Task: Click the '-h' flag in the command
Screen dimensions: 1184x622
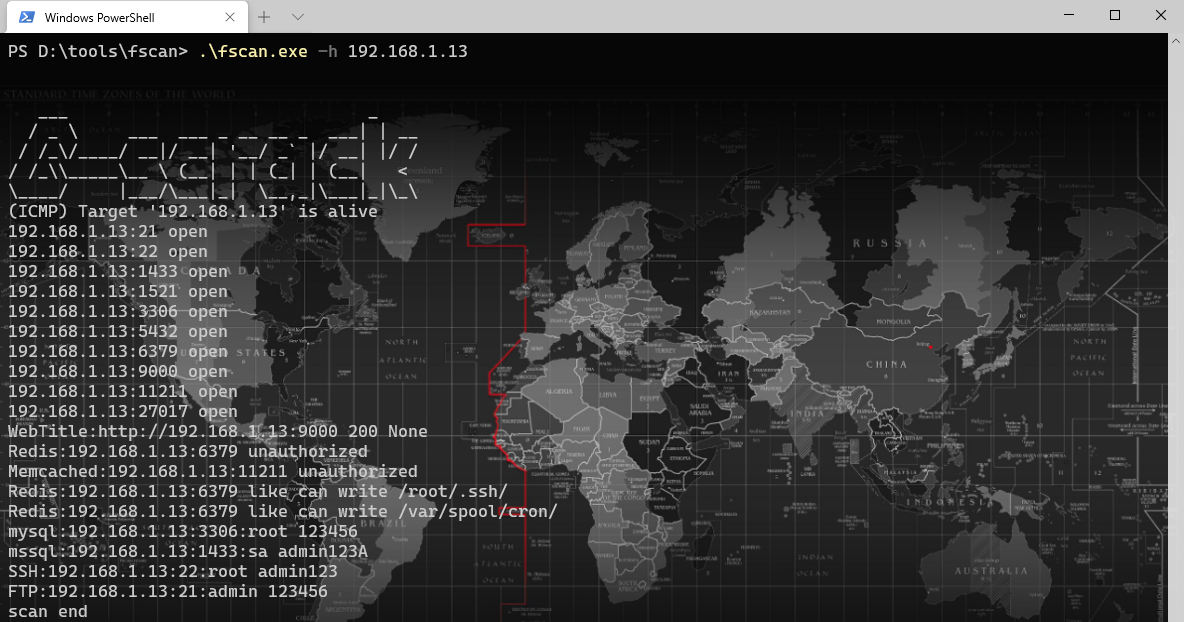Action: (328, 51)
